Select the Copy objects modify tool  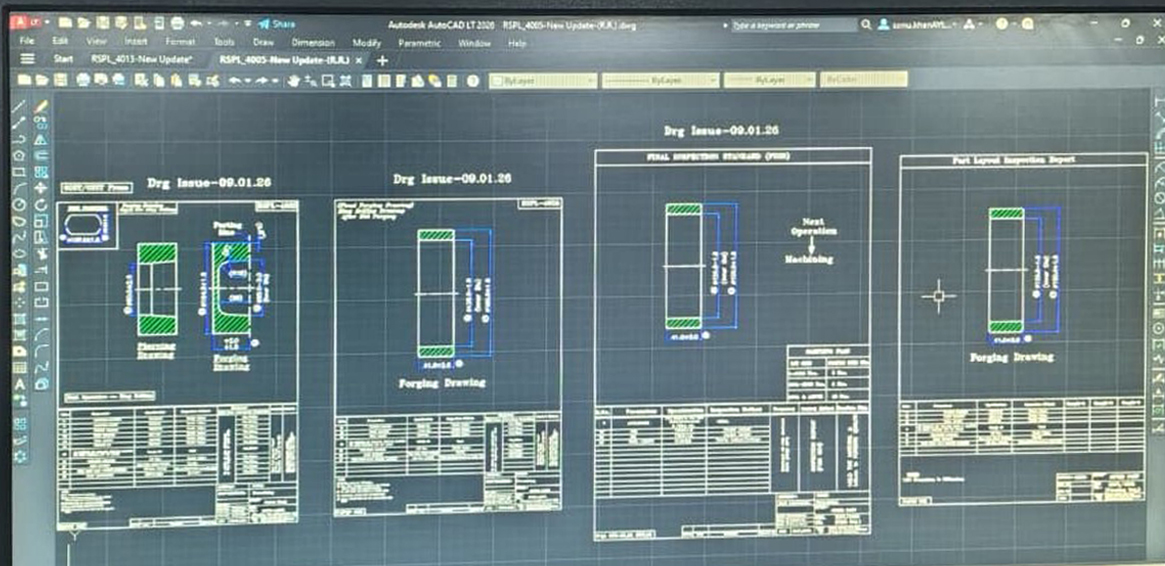(41, 123)
